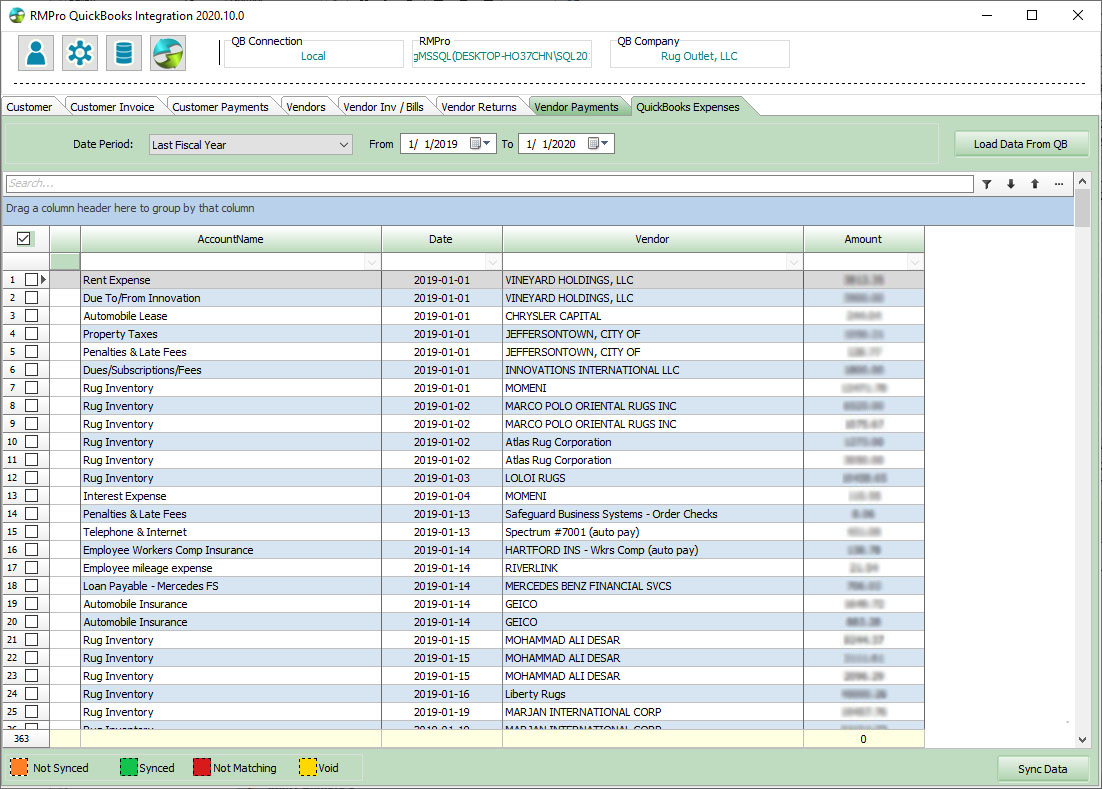Screen dimensions: 1103x789
Task: Check the Rent Expense row checkbox
Action: click(32, 279)
